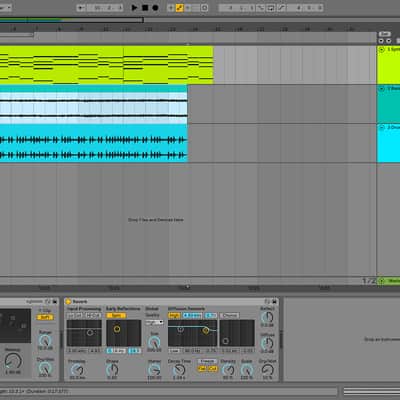Toggle the Punch-In switch
This screenshot has height=400, width=400.
tap(260, 7)
